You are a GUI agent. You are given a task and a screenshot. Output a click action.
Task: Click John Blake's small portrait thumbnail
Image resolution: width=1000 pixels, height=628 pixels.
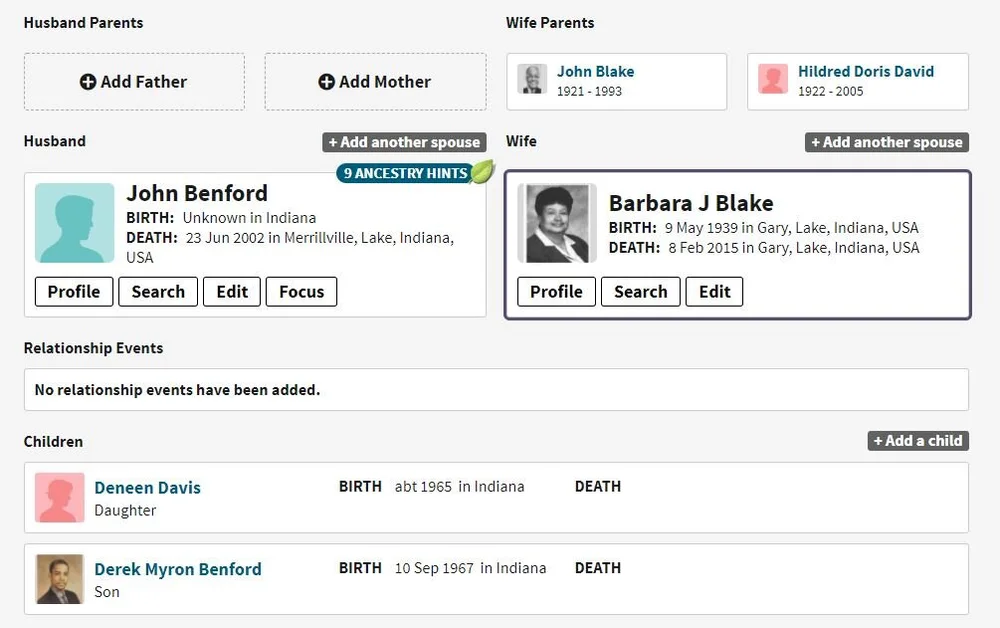tap(533, 79)
